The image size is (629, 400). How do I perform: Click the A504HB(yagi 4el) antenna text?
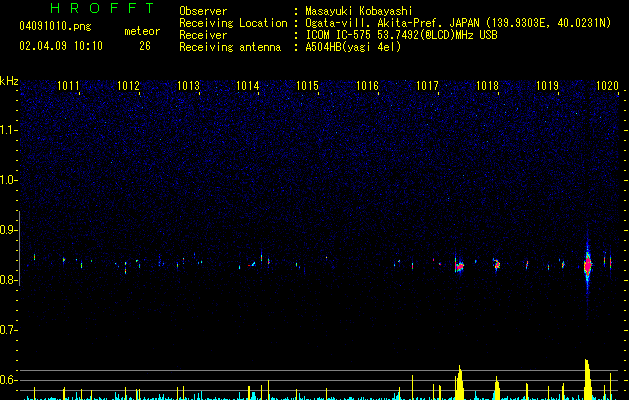(353, 47)
